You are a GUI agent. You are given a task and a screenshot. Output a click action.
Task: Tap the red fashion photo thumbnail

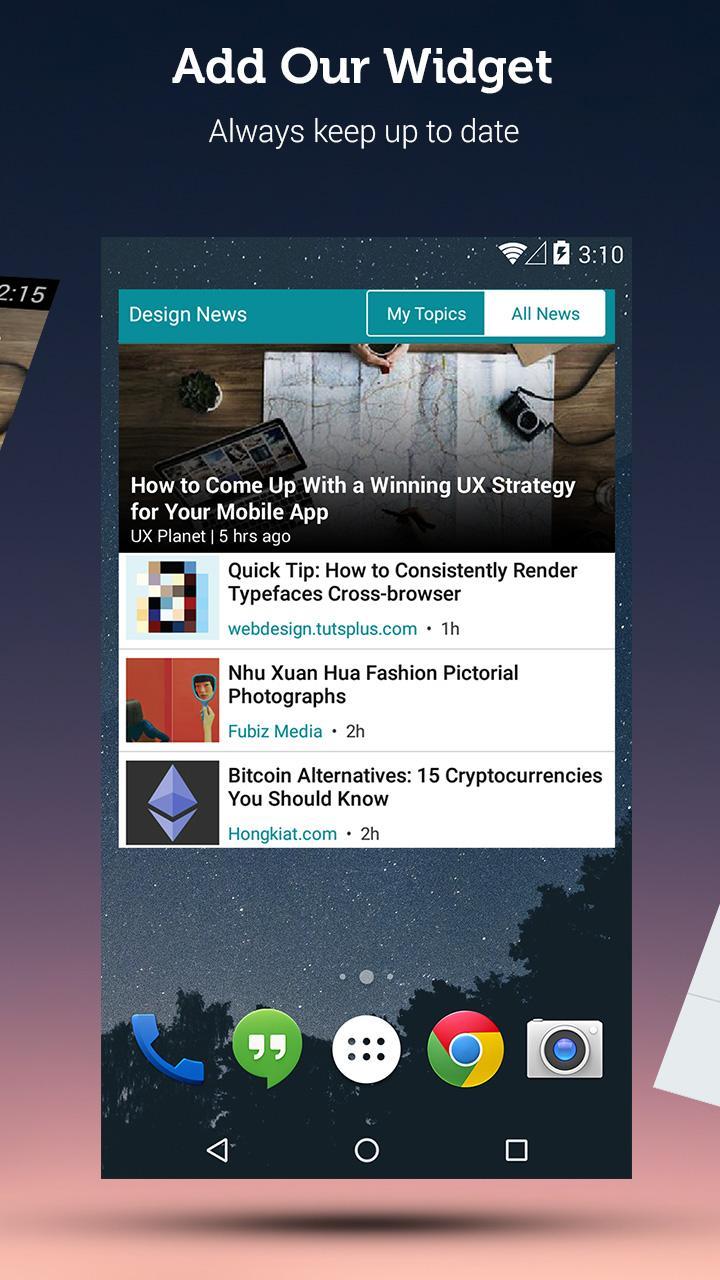(172, 700)
